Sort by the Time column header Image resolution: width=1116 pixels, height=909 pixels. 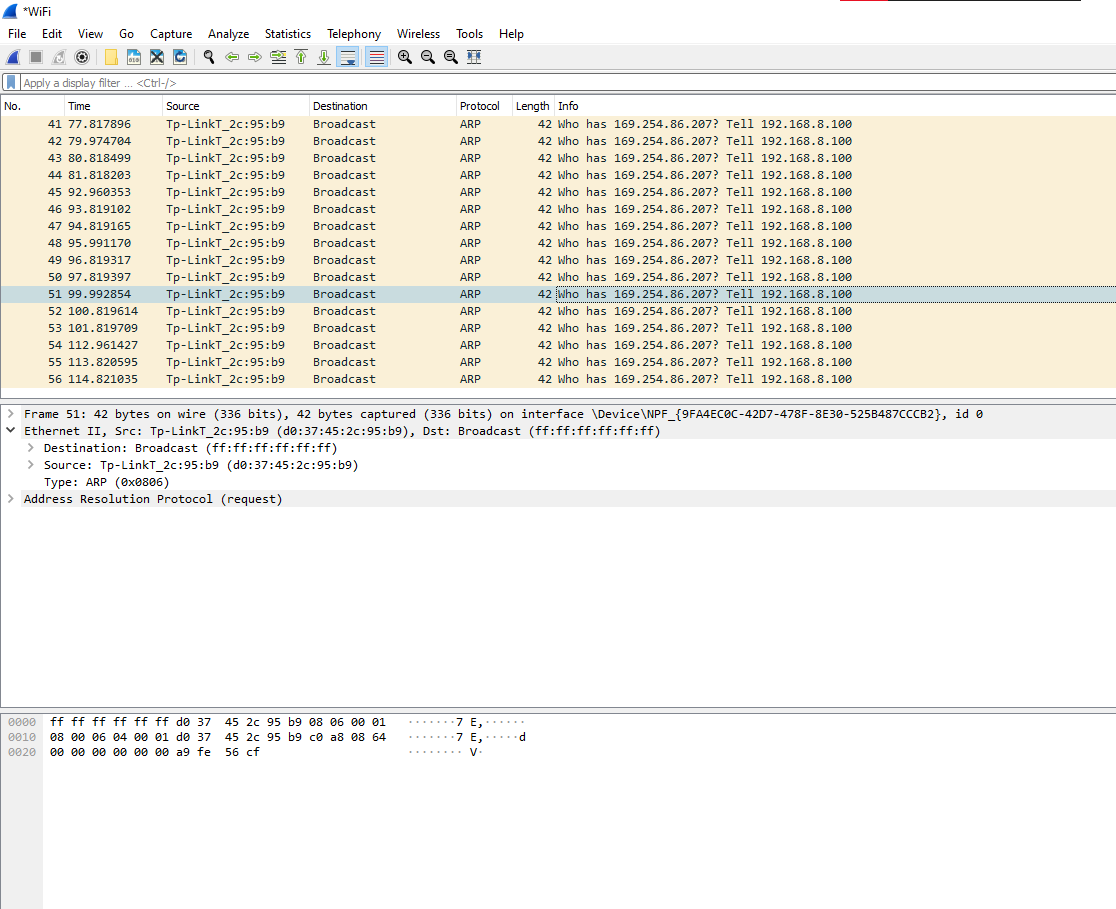[x=113, y=106]
